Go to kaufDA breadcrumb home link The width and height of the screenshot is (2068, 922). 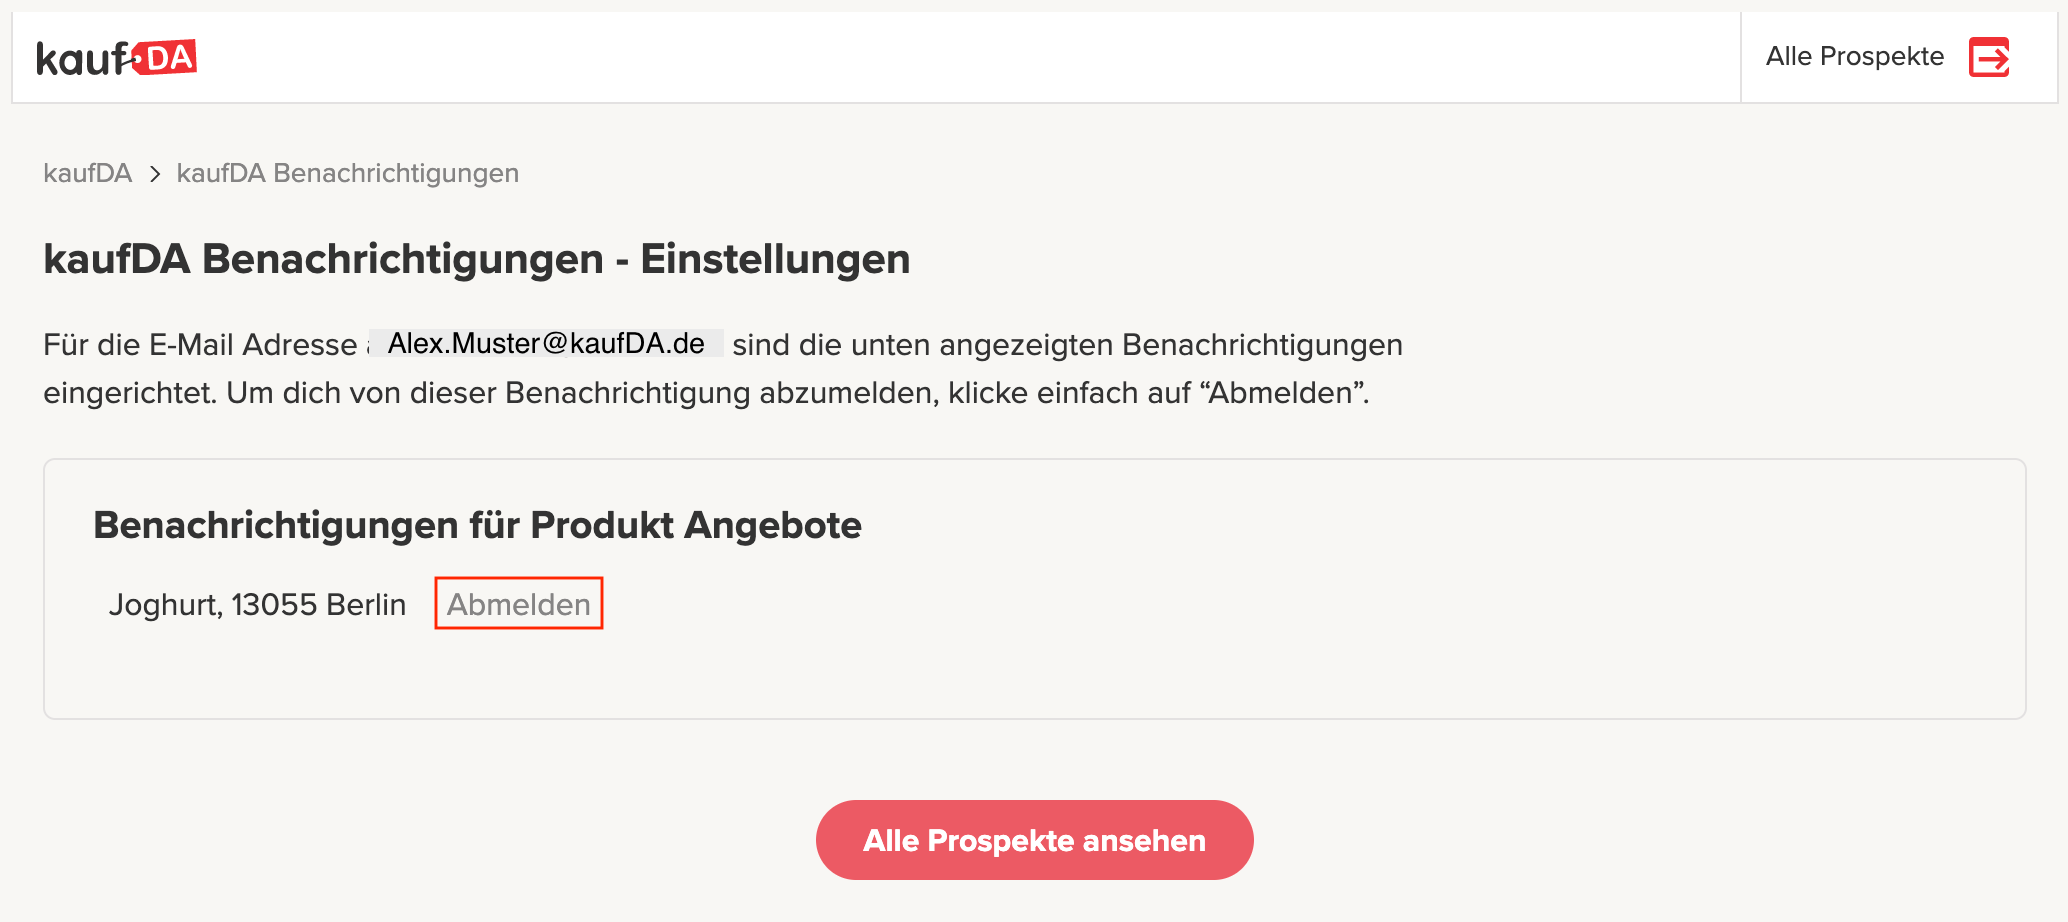pos(88,173)
